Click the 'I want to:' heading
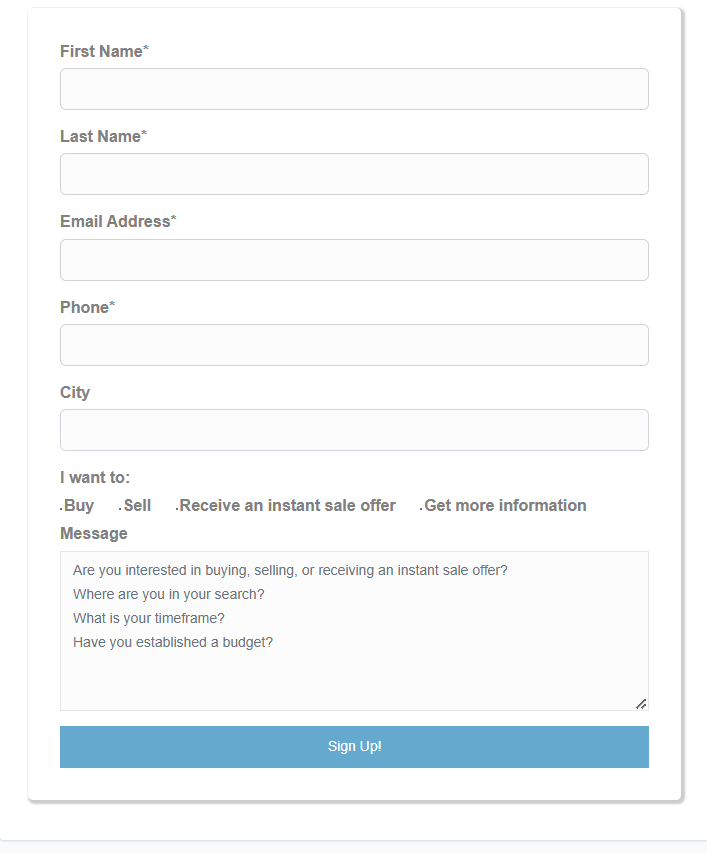The image size is (707, 853). point(95,478)
